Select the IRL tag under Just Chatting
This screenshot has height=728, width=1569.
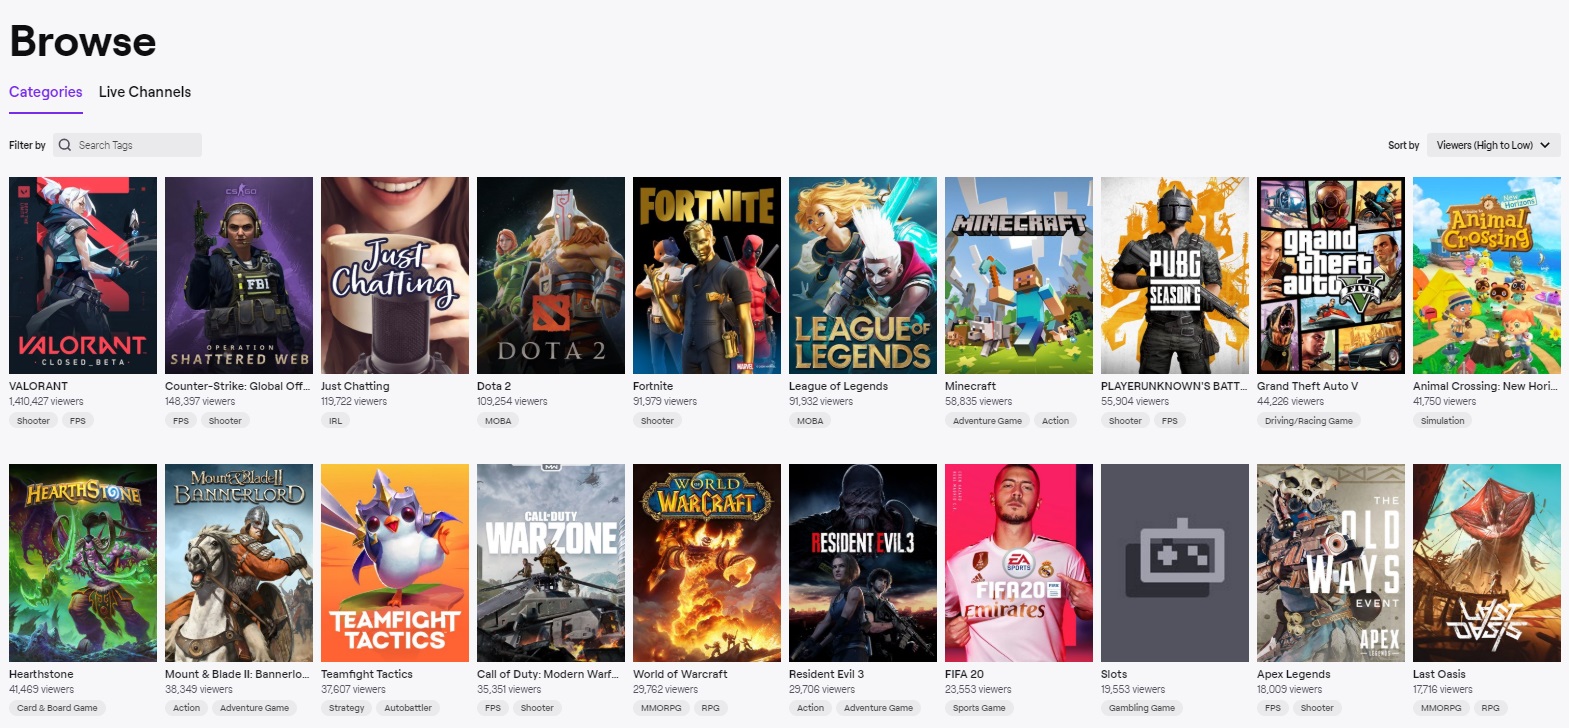pyautogui.click(x=336, y=421)
